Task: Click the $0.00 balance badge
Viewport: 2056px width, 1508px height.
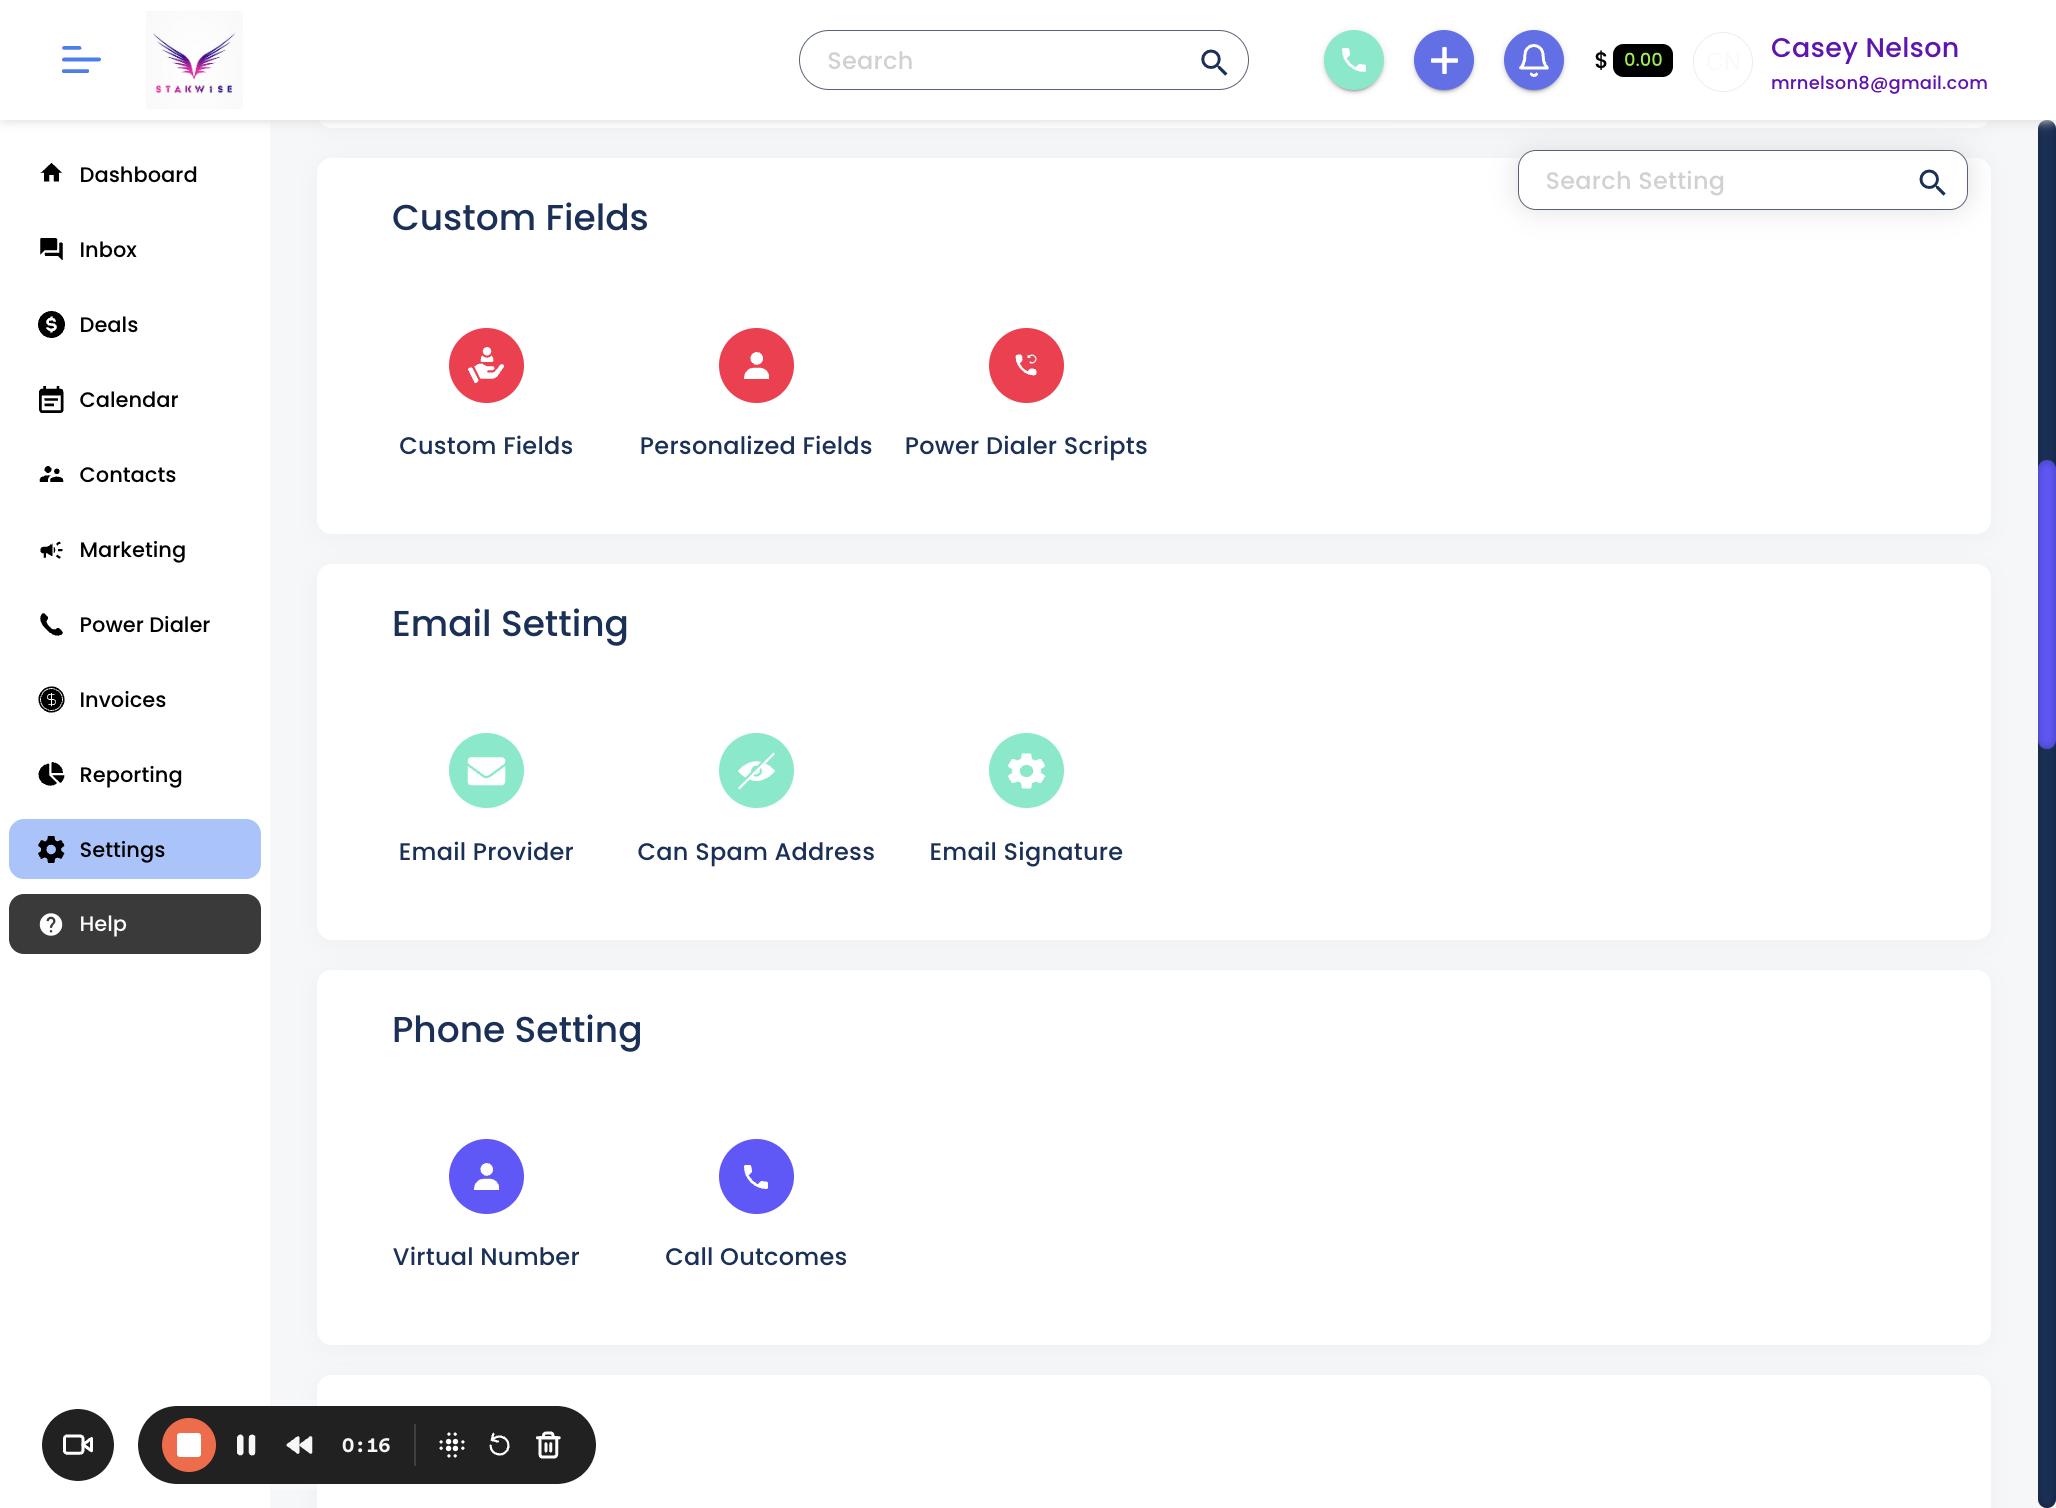Action: (x=1643, y=60)
